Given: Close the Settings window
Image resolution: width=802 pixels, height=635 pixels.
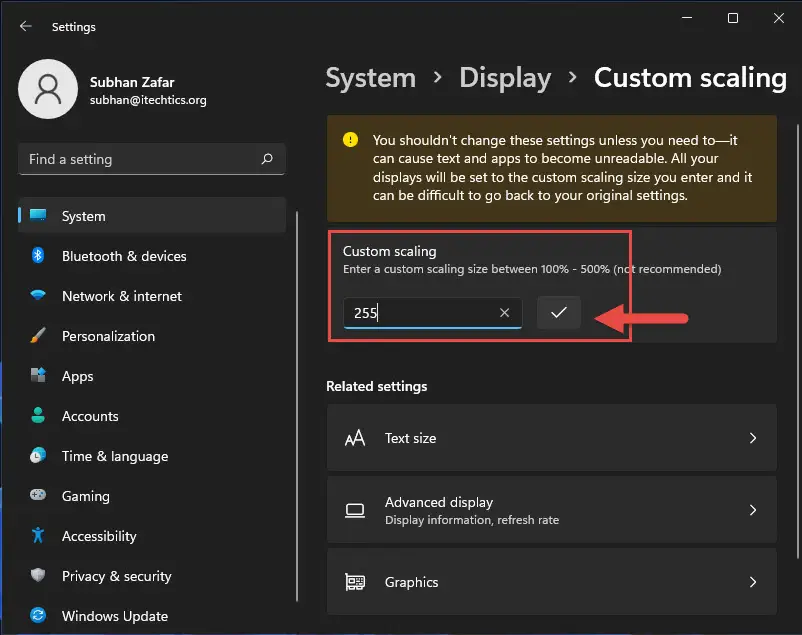Looking at the screenshot, I should pos(778,18).
